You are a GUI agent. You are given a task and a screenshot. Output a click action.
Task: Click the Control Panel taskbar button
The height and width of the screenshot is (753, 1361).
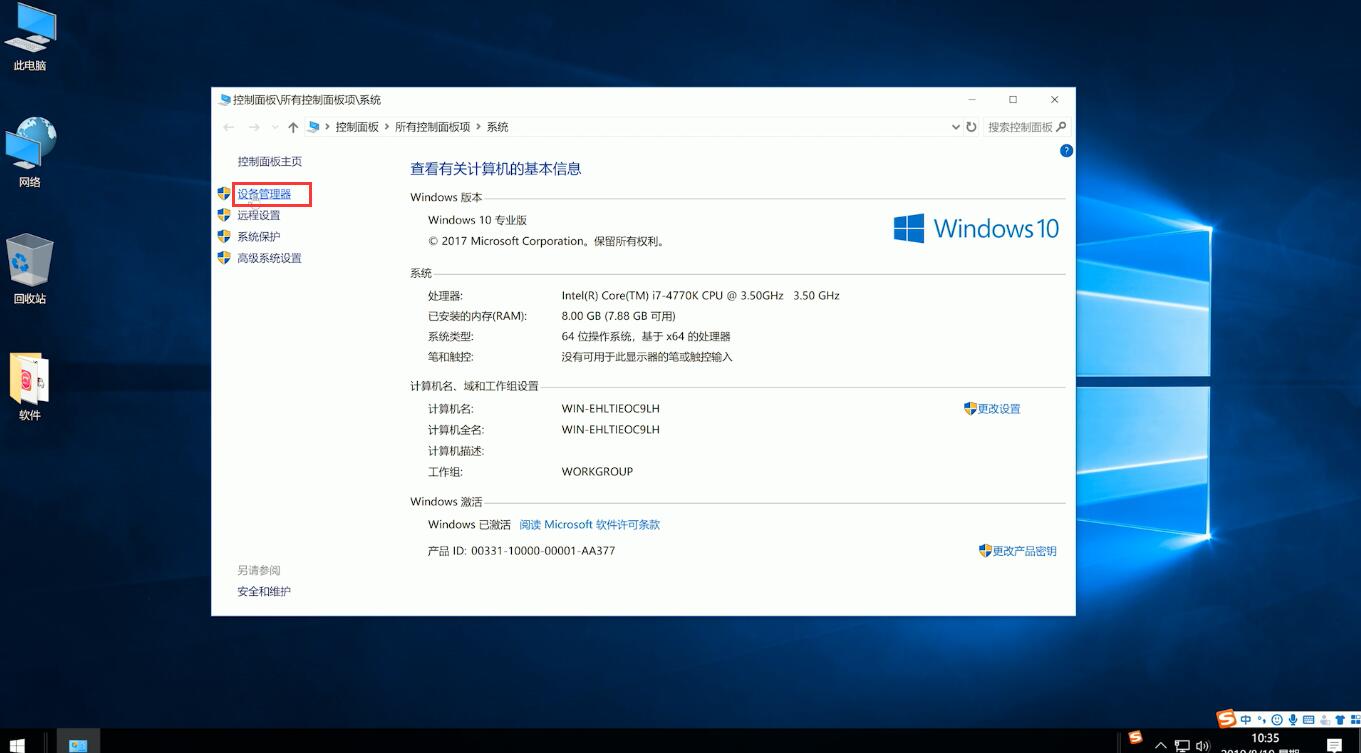pyautogui.click(x=78, y=743)
